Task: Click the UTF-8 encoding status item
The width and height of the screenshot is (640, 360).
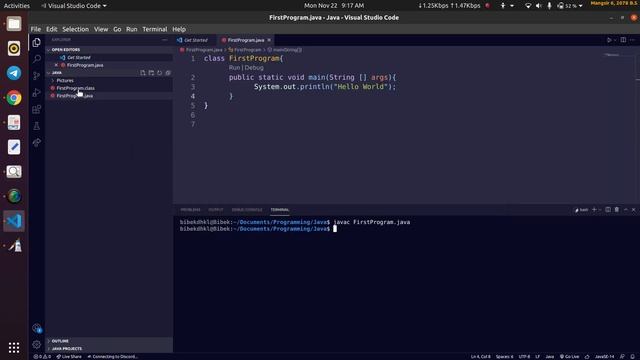Action: pos(524,357)
